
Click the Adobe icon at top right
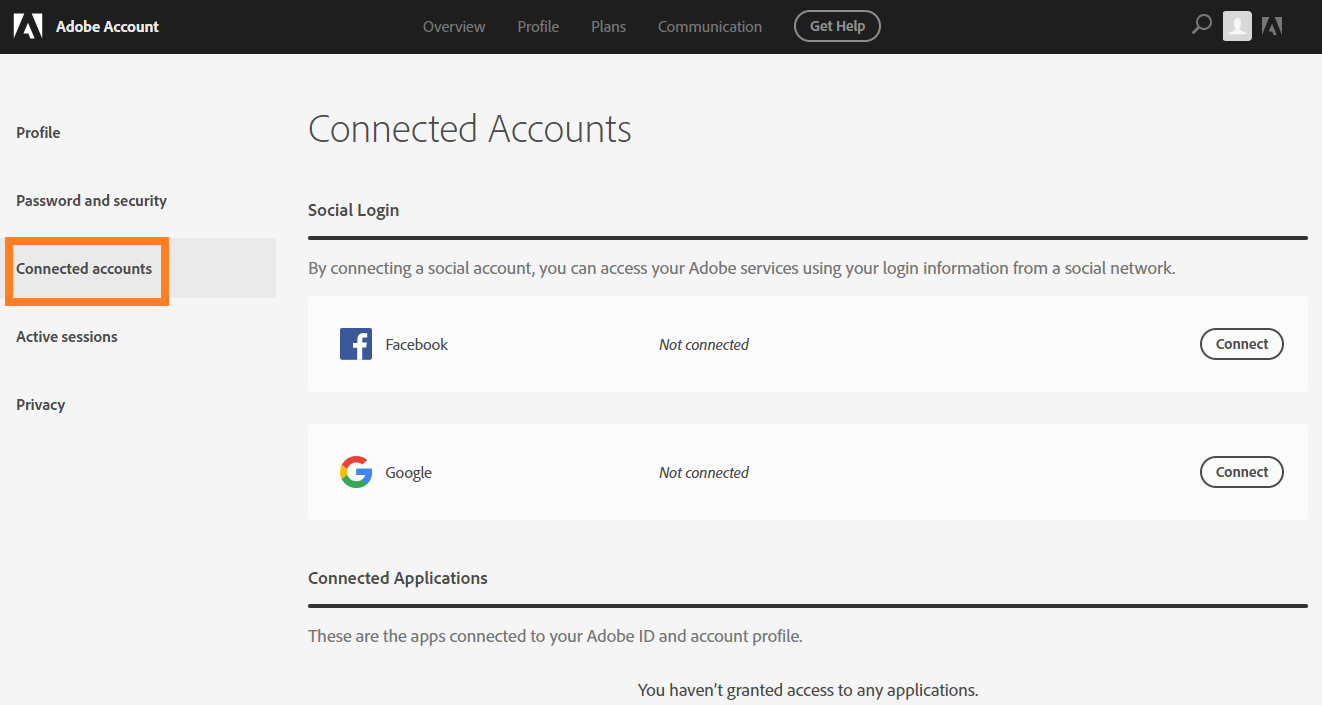click(1272, 26)
